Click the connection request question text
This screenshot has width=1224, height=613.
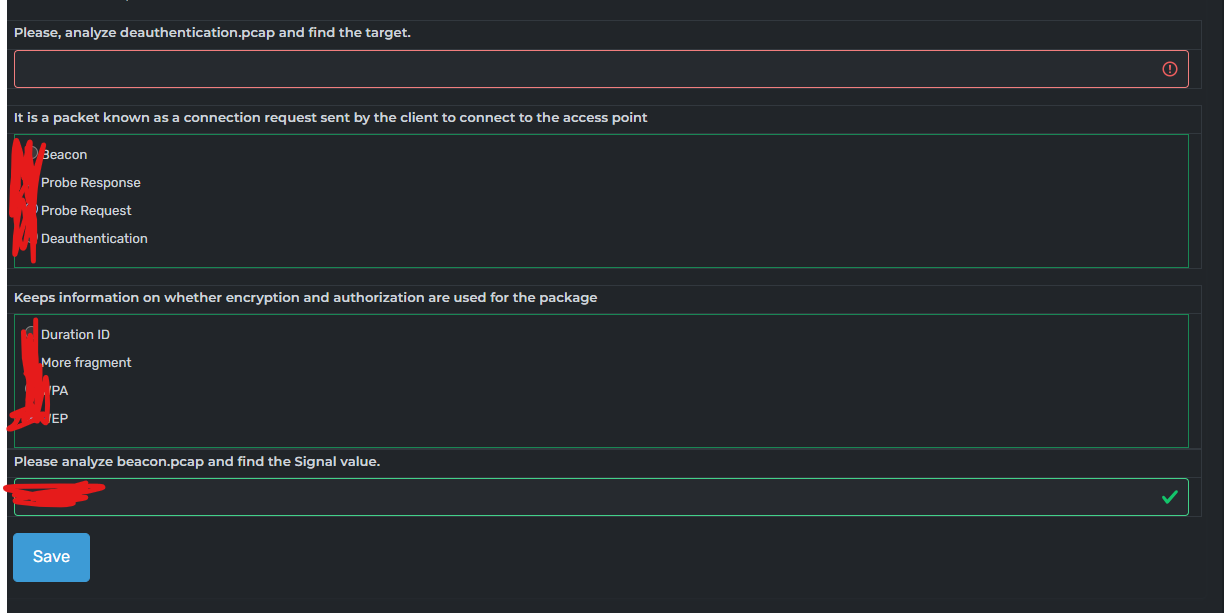330,118
